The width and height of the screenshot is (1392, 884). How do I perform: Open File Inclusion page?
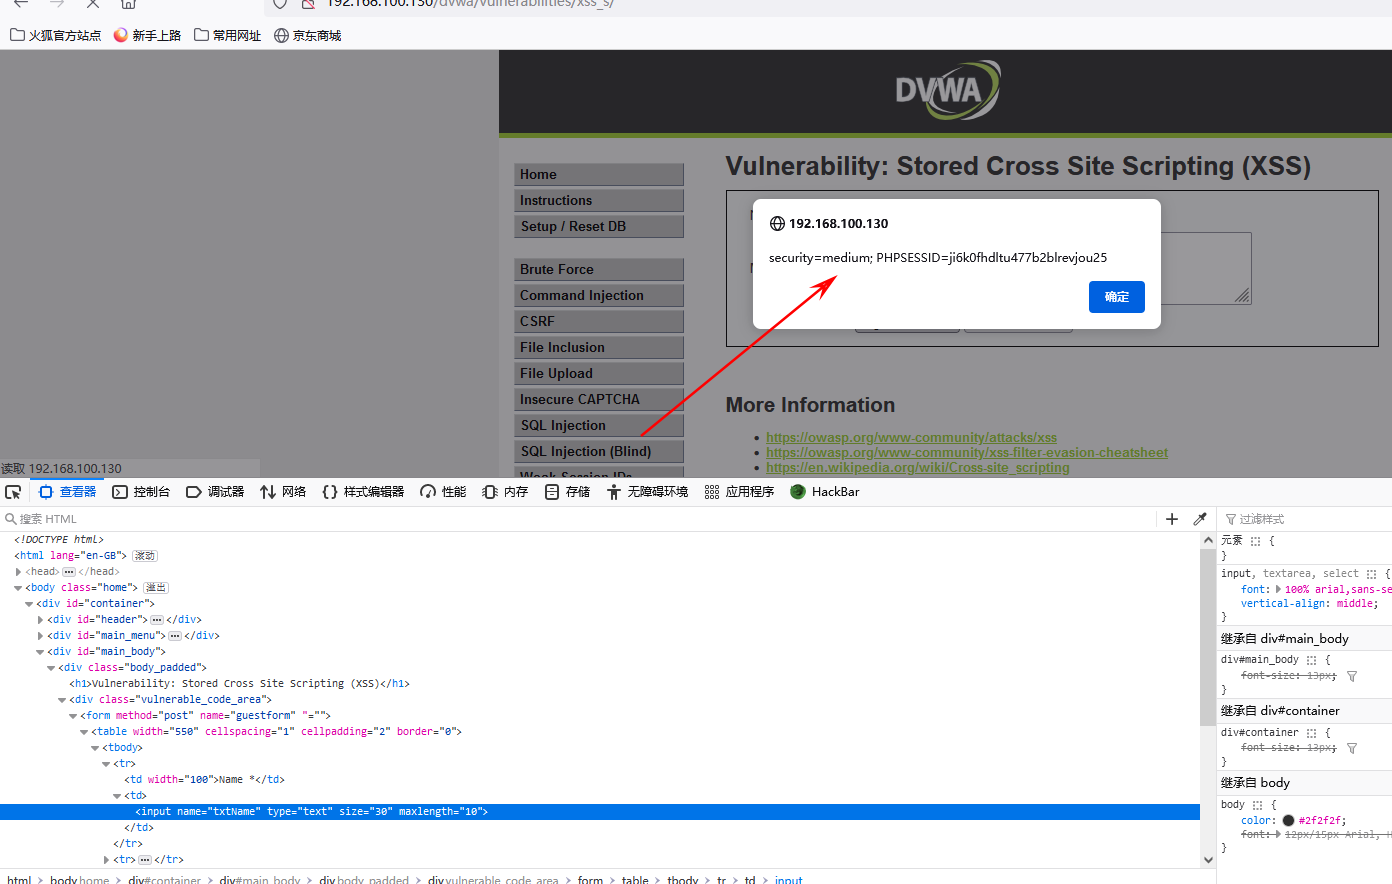point(599,347)
